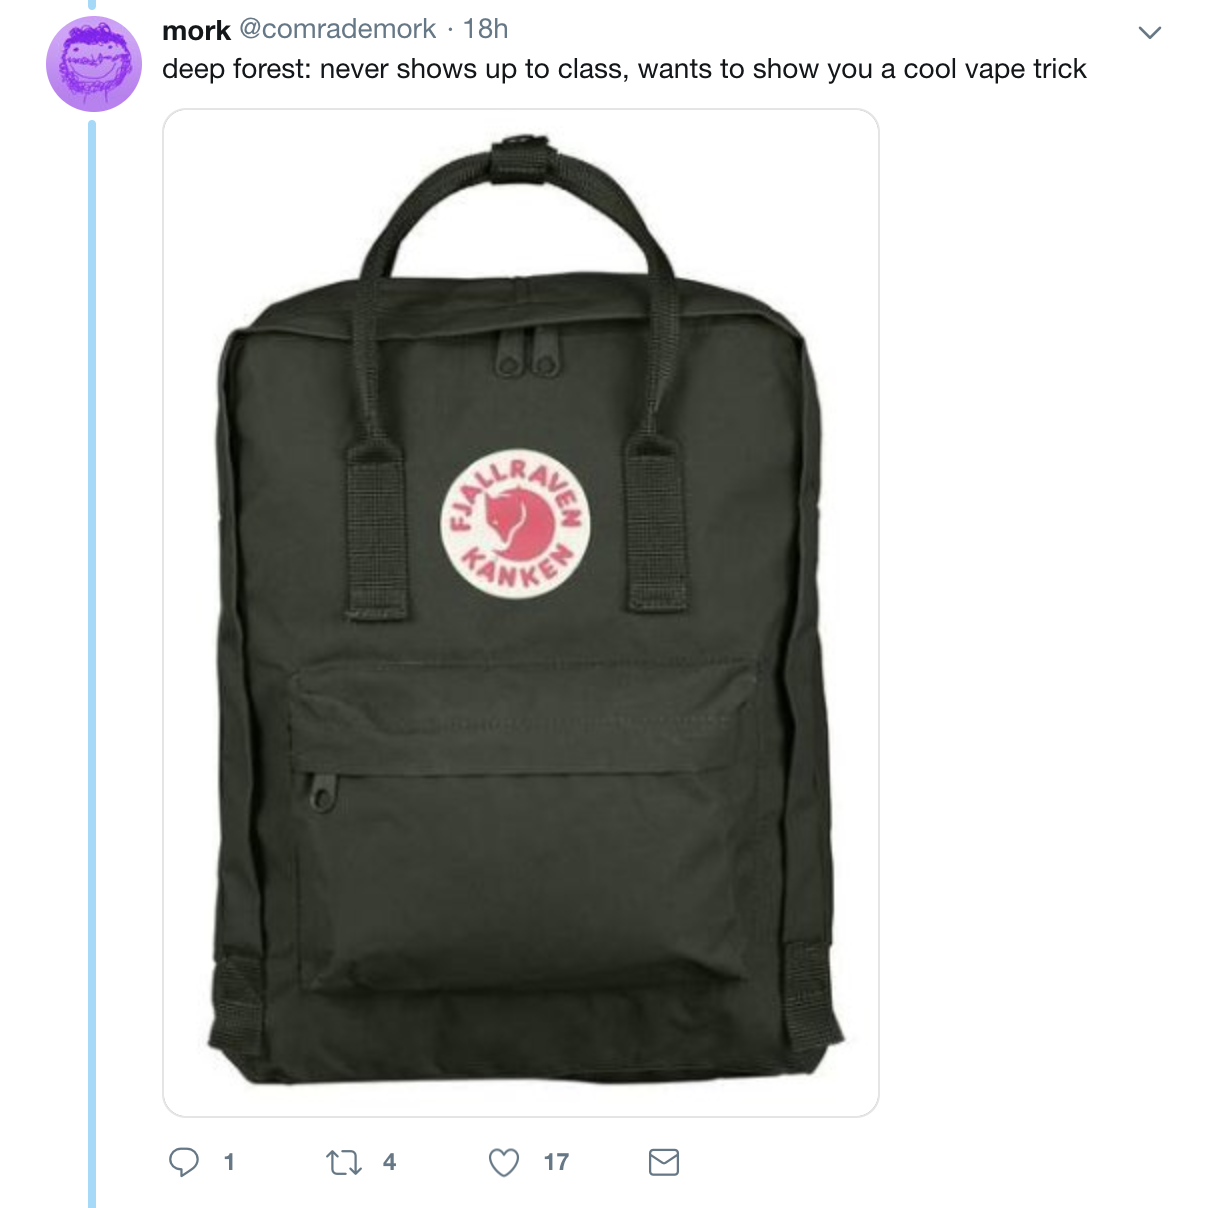Click the reply speech bubble icon
1218x1208 pixels.
[183, 1162]
